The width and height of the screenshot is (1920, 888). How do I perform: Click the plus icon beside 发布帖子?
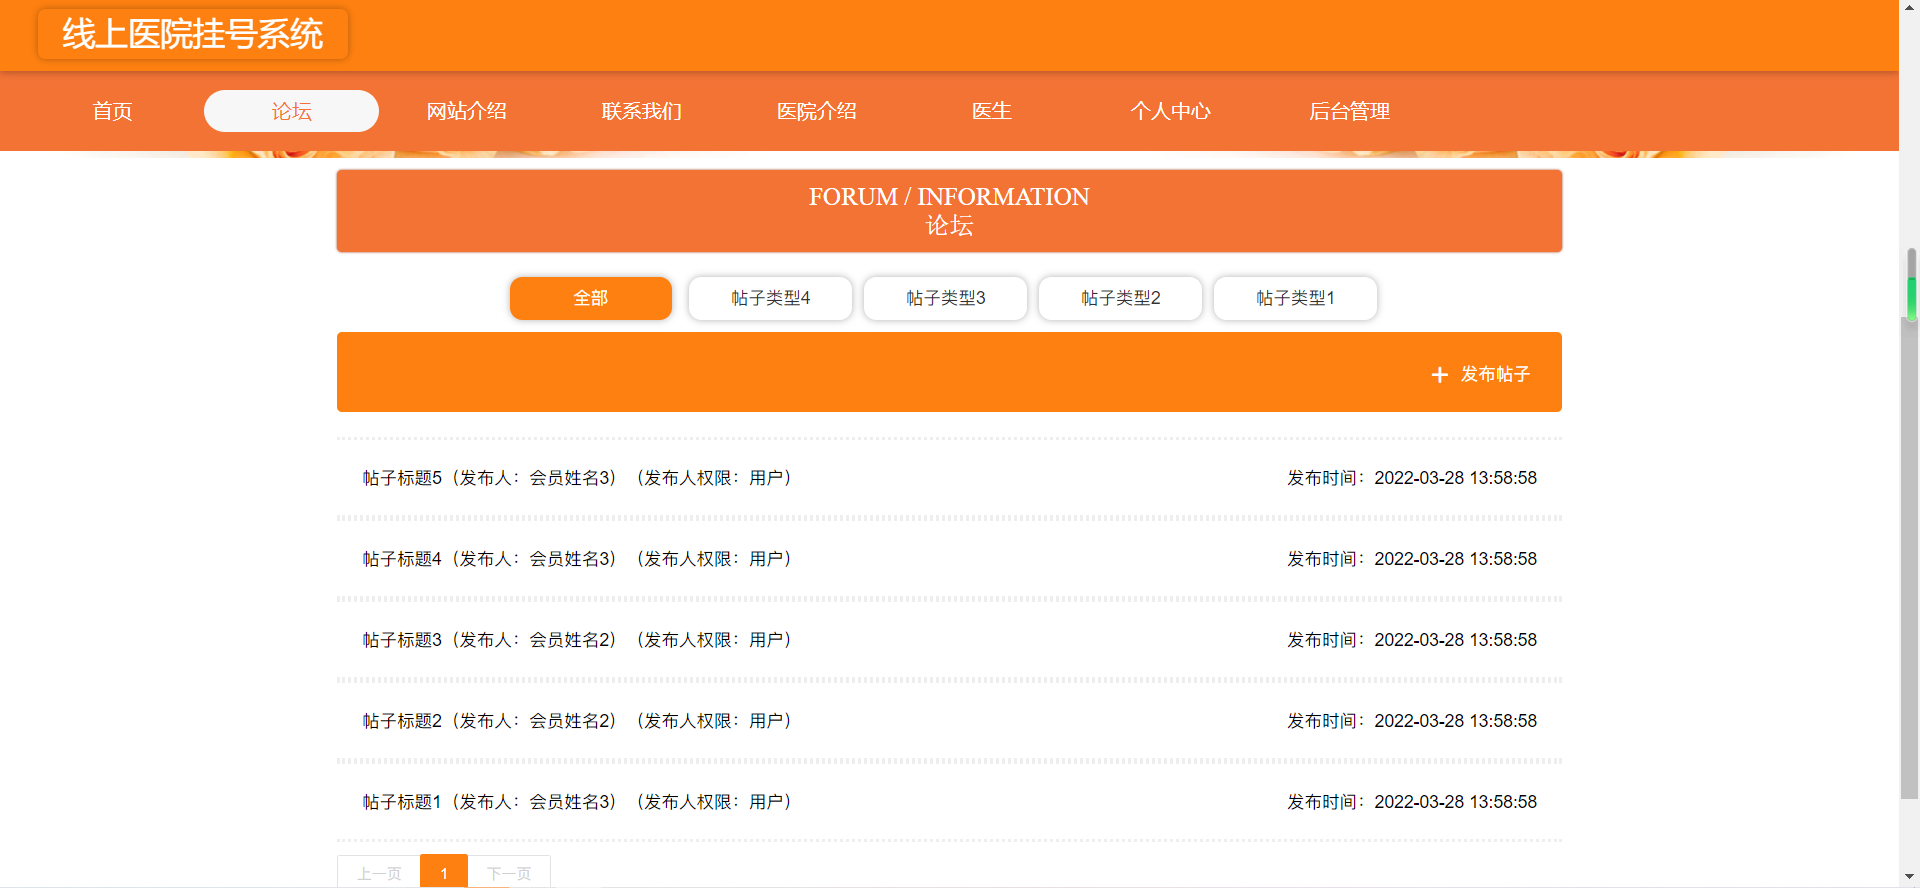coord(1439,374)
